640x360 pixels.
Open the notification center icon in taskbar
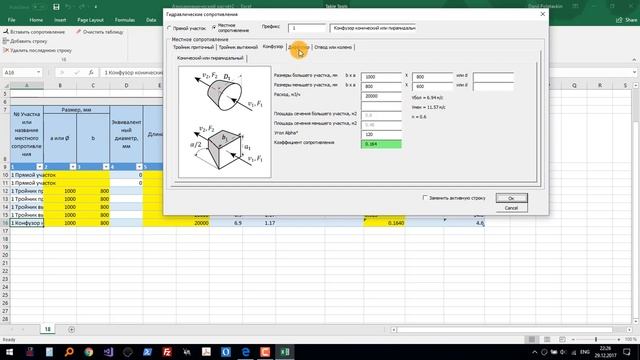click(x=627, y=352)
